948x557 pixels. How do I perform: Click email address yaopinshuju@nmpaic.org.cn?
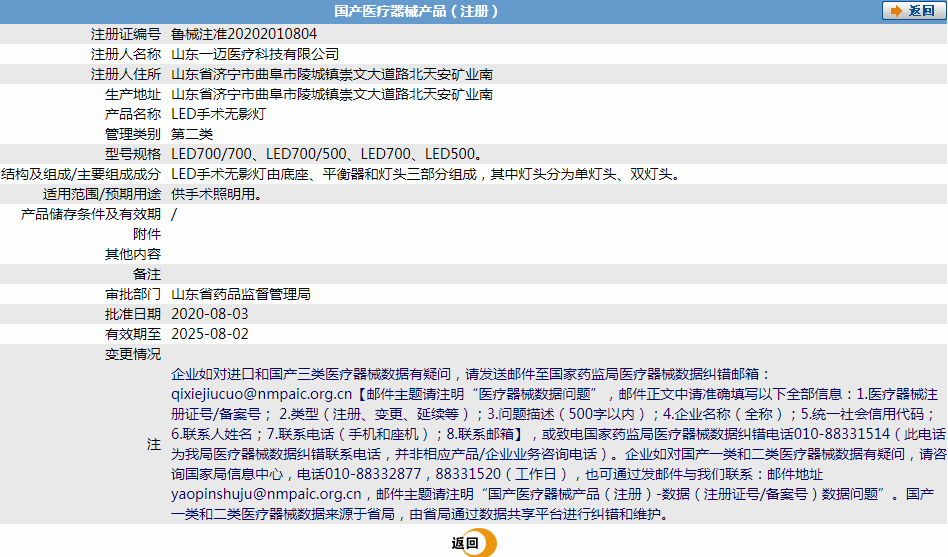pos(266,494)
